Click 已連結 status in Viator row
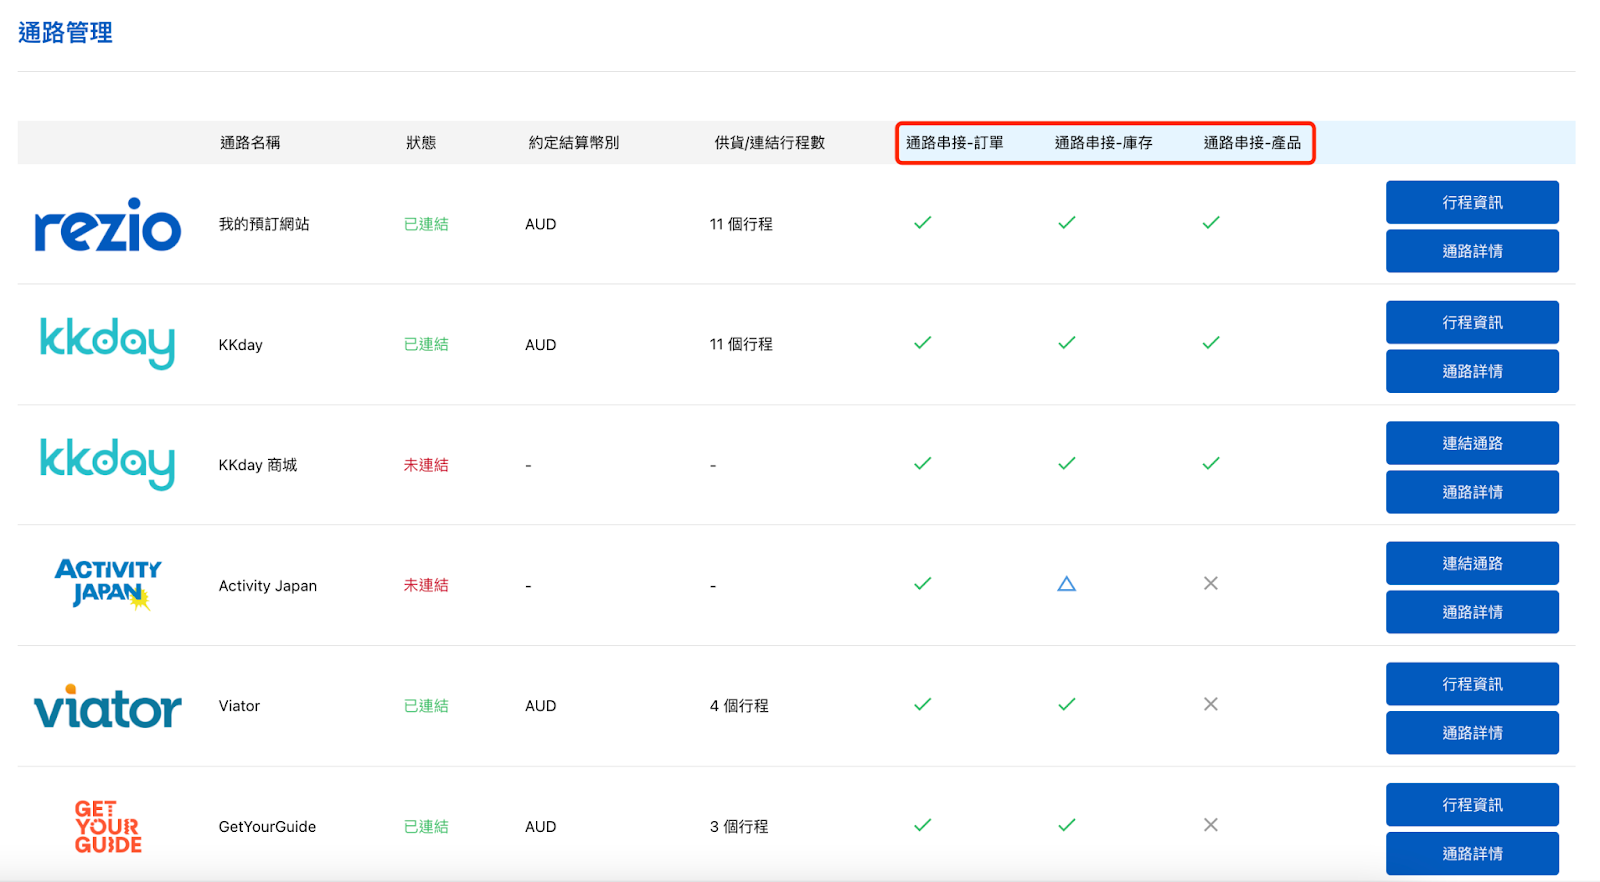1600x882 pixels. pyautogui.click(x=426, y=706)
